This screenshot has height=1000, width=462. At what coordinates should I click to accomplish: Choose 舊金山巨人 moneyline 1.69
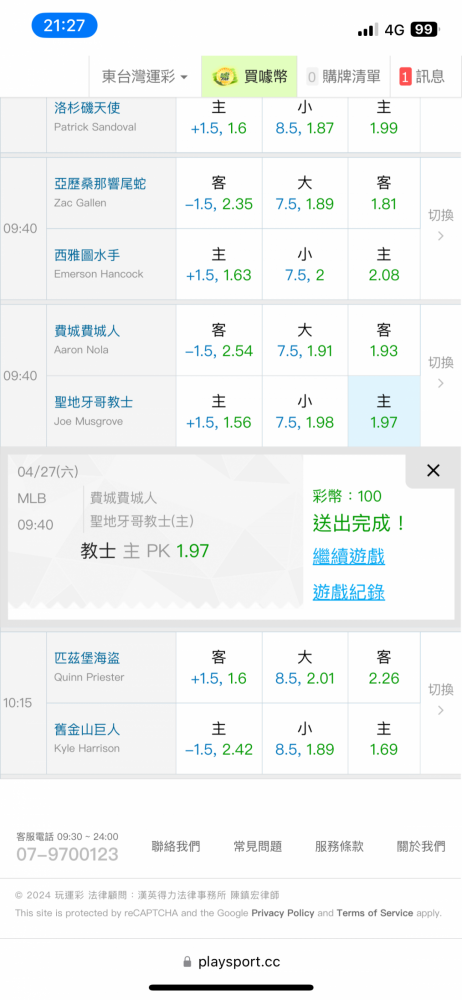(x=384, y=739)
